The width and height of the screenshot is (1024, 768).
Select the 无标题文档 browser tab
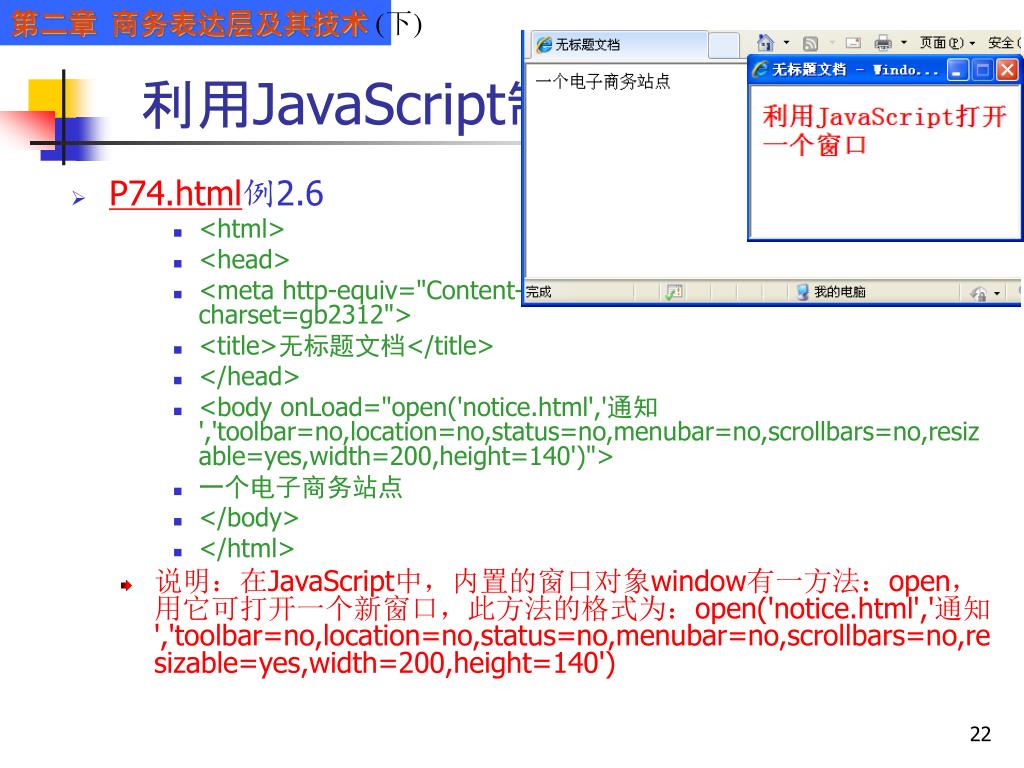[619, 44]
